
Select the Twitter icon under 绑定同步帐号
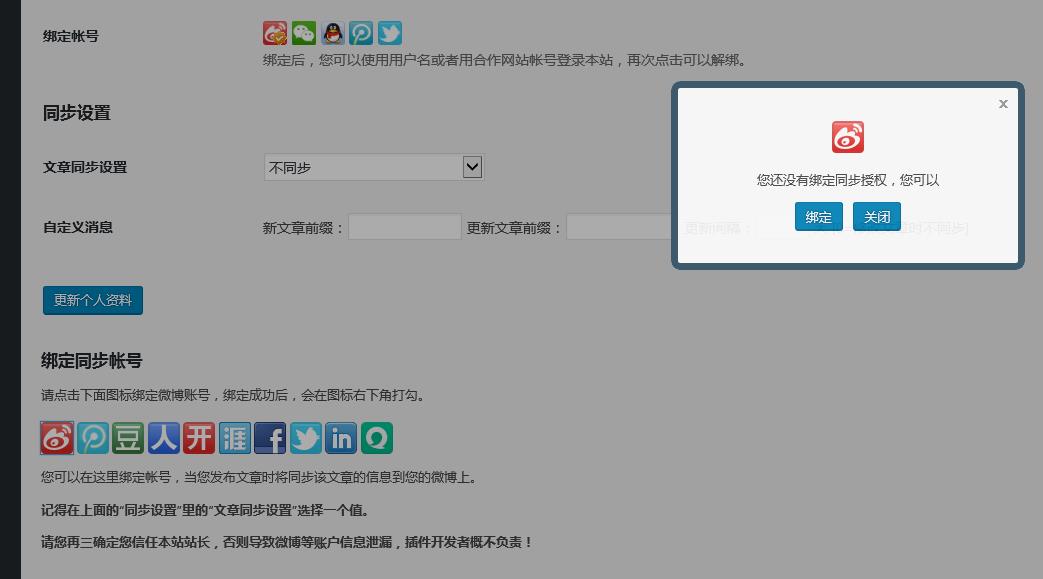coord(306,438)
